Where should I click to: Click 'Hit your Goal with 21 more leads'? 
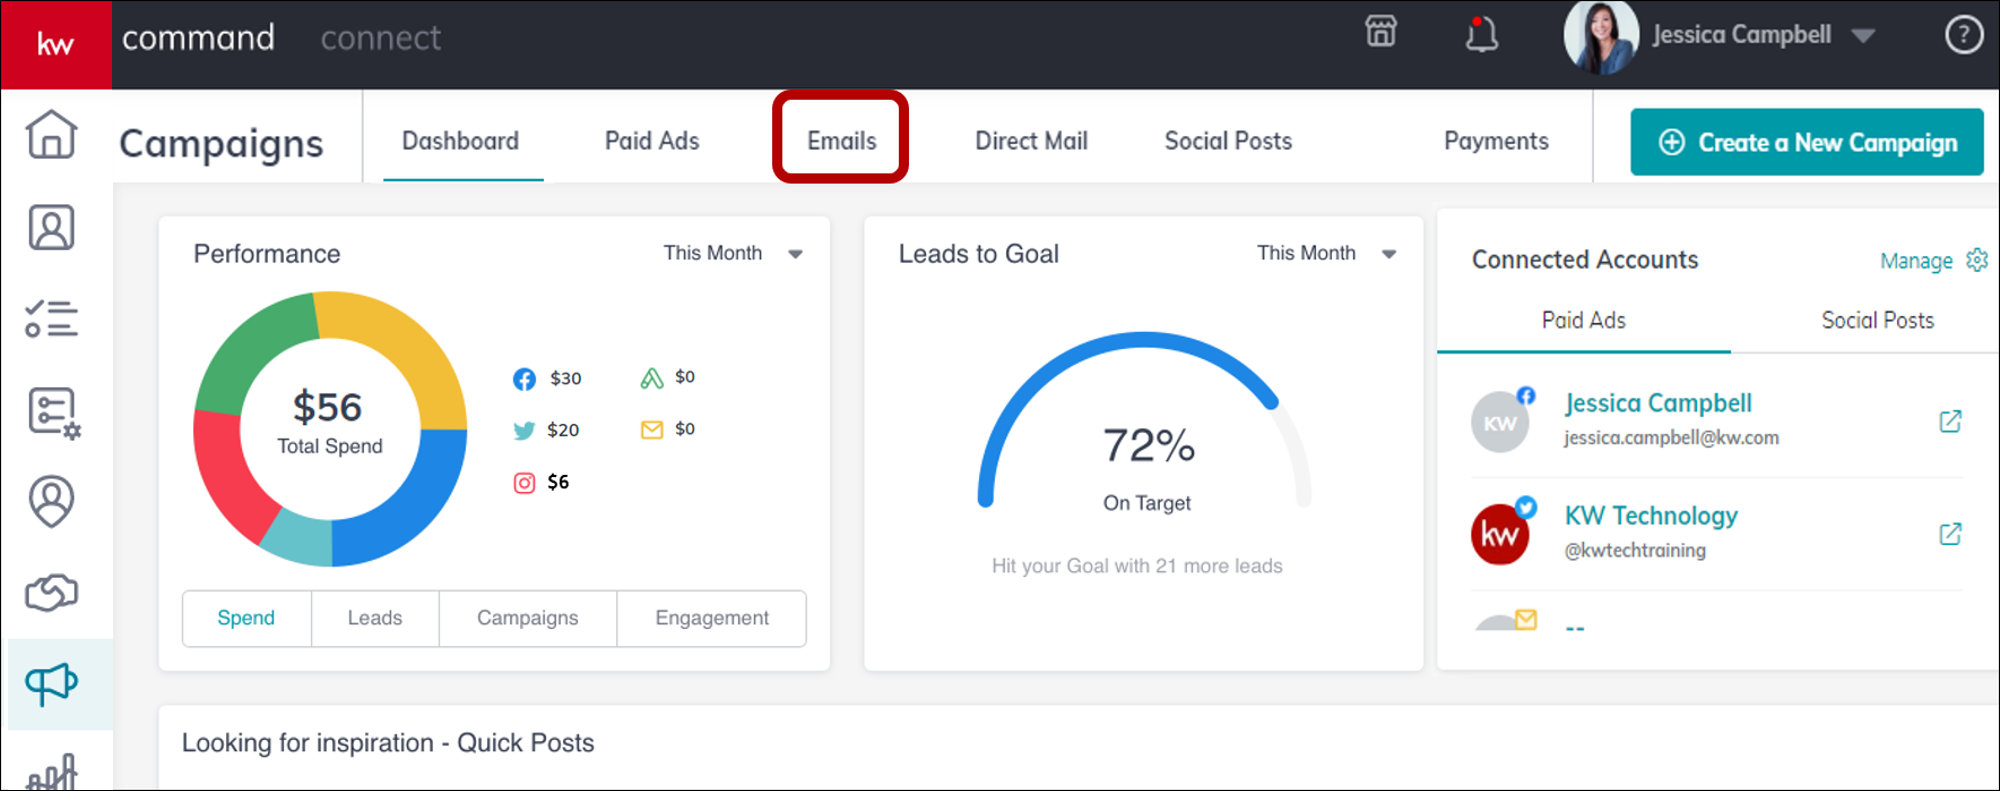point(1137,566)
